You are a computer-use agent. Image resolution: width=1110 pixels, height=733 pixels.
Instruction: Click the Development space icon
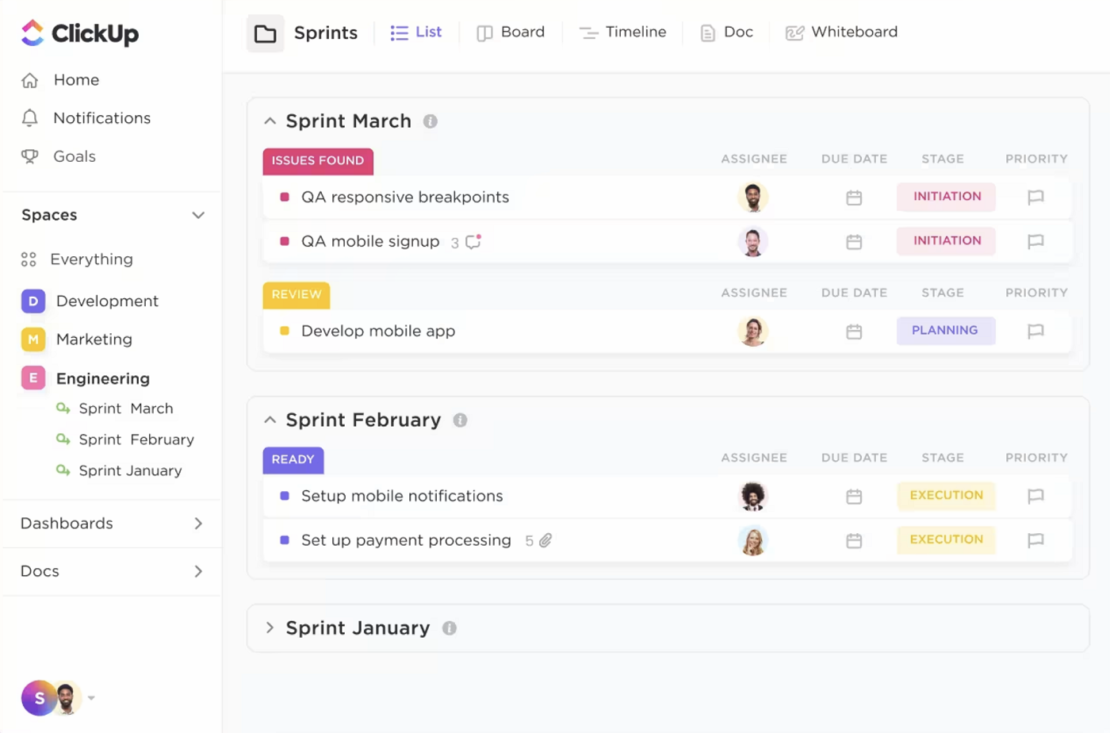tap(32, 301)
